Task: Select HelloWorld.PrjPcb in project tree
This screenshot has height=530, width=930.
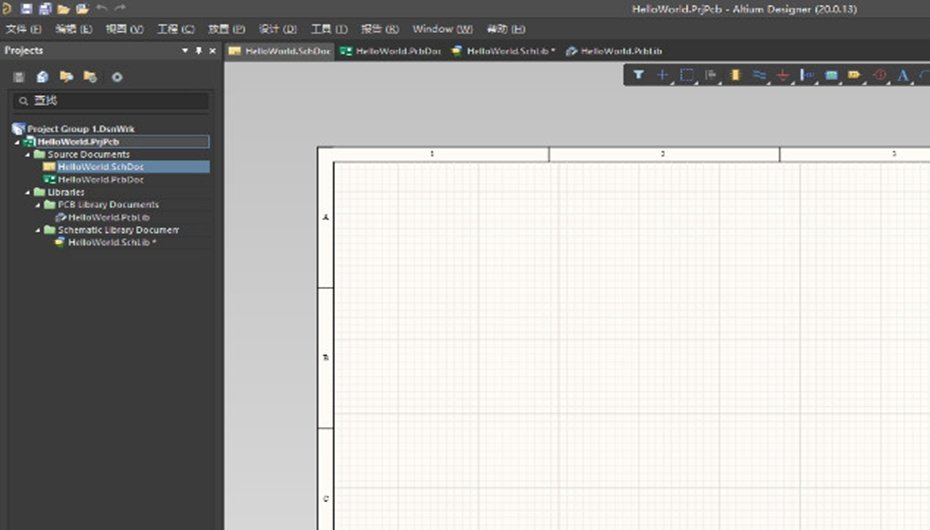Action: click(x=78, y=142)
